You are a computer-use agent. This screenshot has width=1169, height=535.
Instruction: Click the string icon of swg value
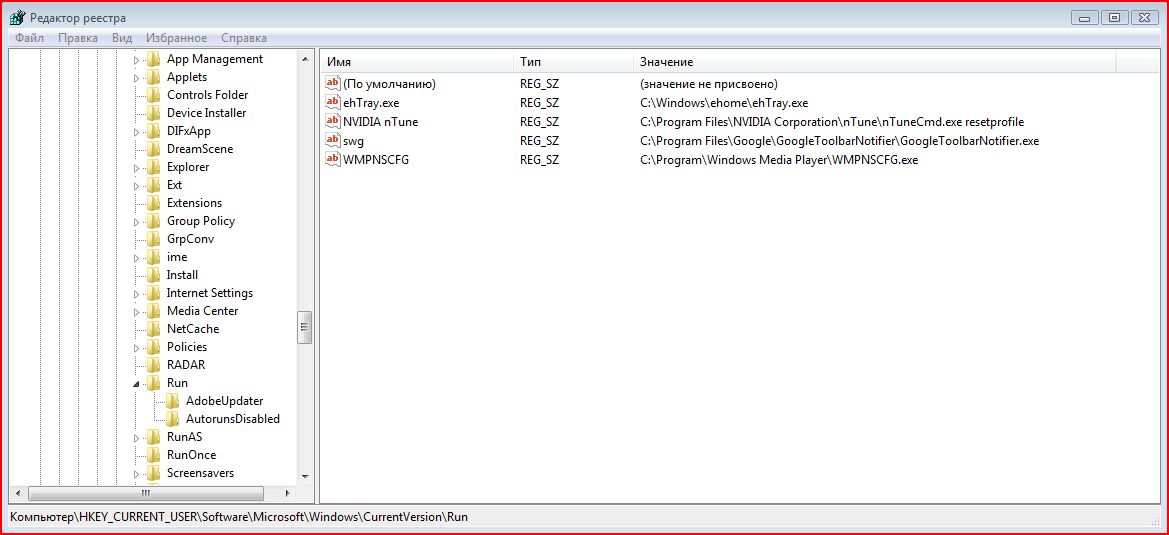pyautogui.click(x=333, y=140)
